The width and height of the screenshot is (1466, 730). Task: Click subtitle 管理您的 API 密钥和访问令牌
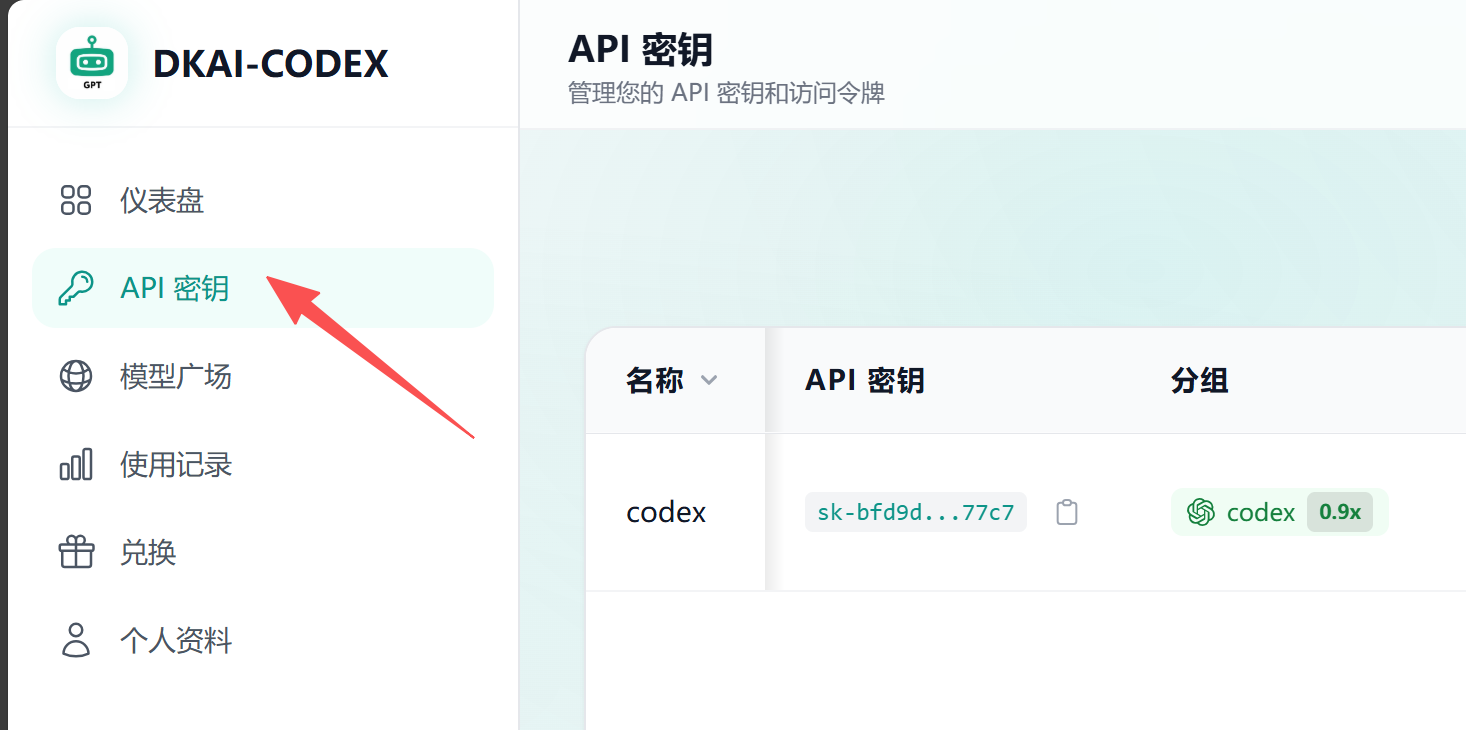(726, 94)
